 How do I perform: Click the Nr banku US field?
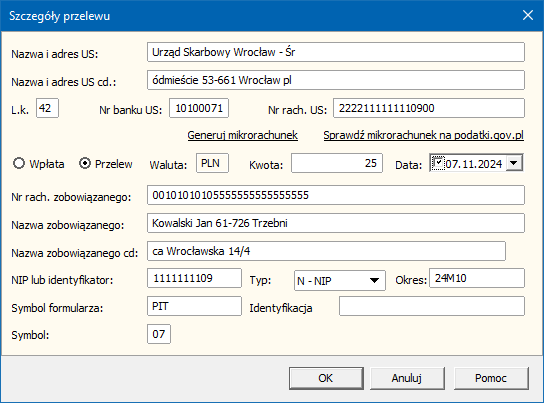coord(199,108)
